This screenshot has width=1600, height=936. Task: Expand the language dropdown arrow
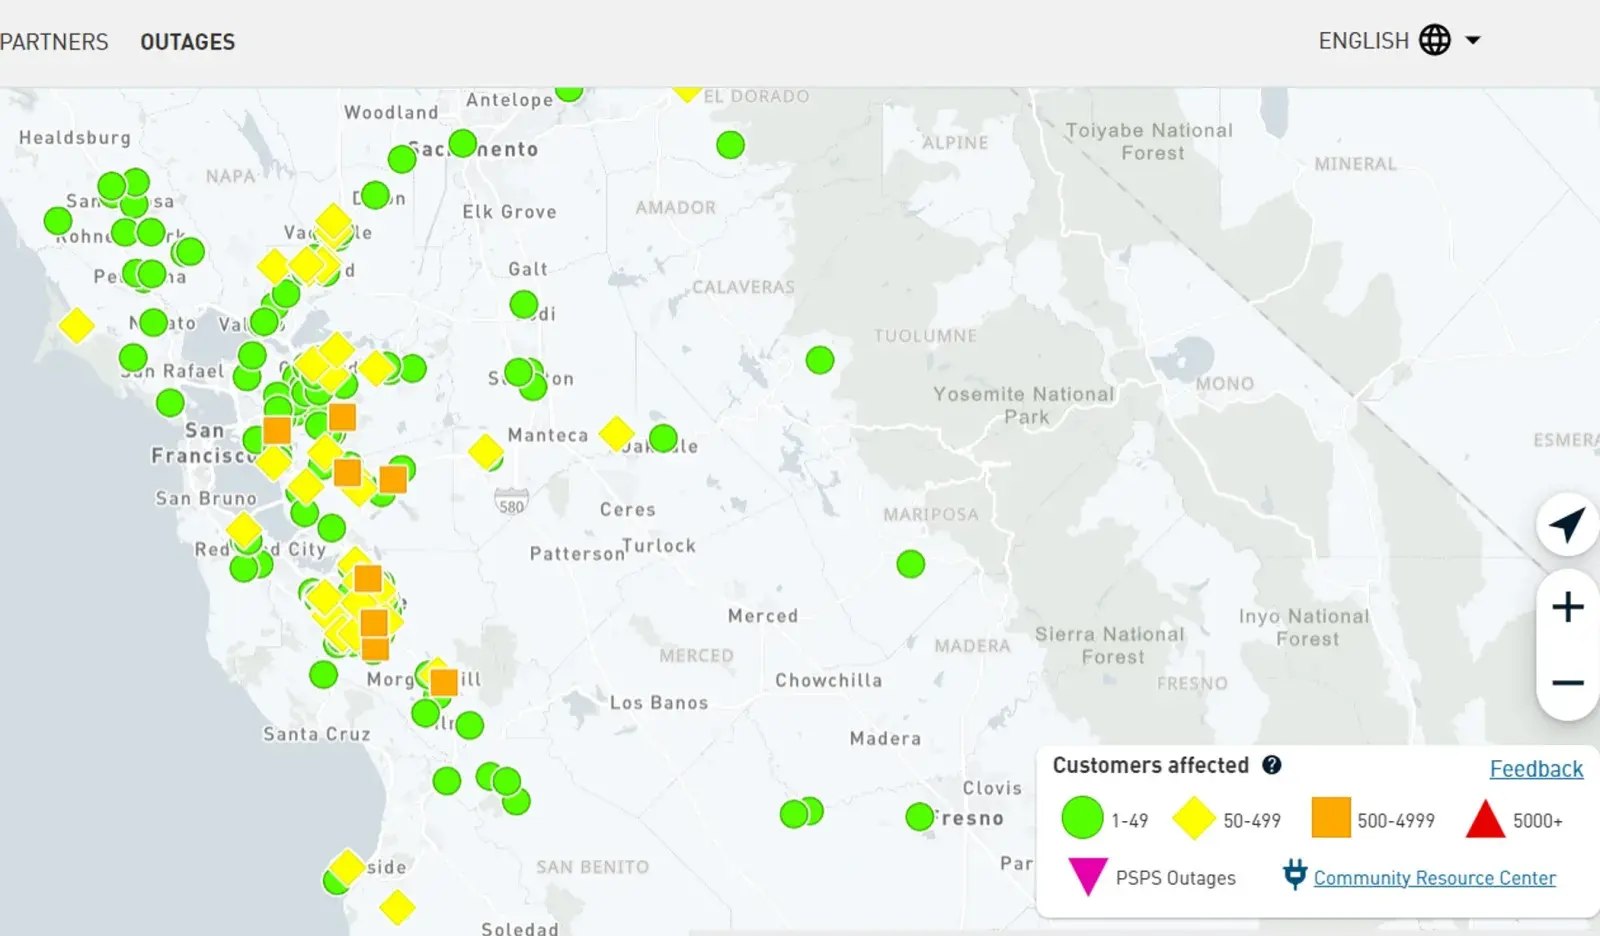pyautogui.click(x=1472, y=41)
